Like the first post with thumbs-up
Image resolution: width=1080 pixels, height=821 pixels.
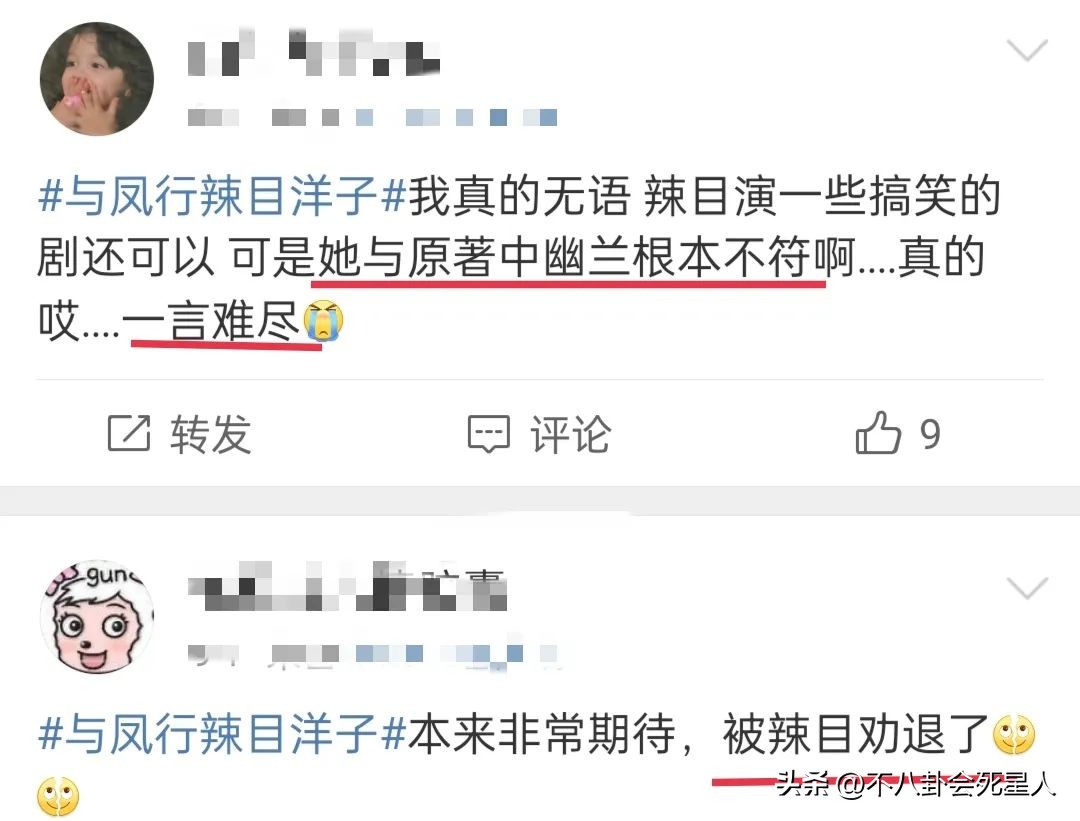pyautogui.click(x=878, y=432)
